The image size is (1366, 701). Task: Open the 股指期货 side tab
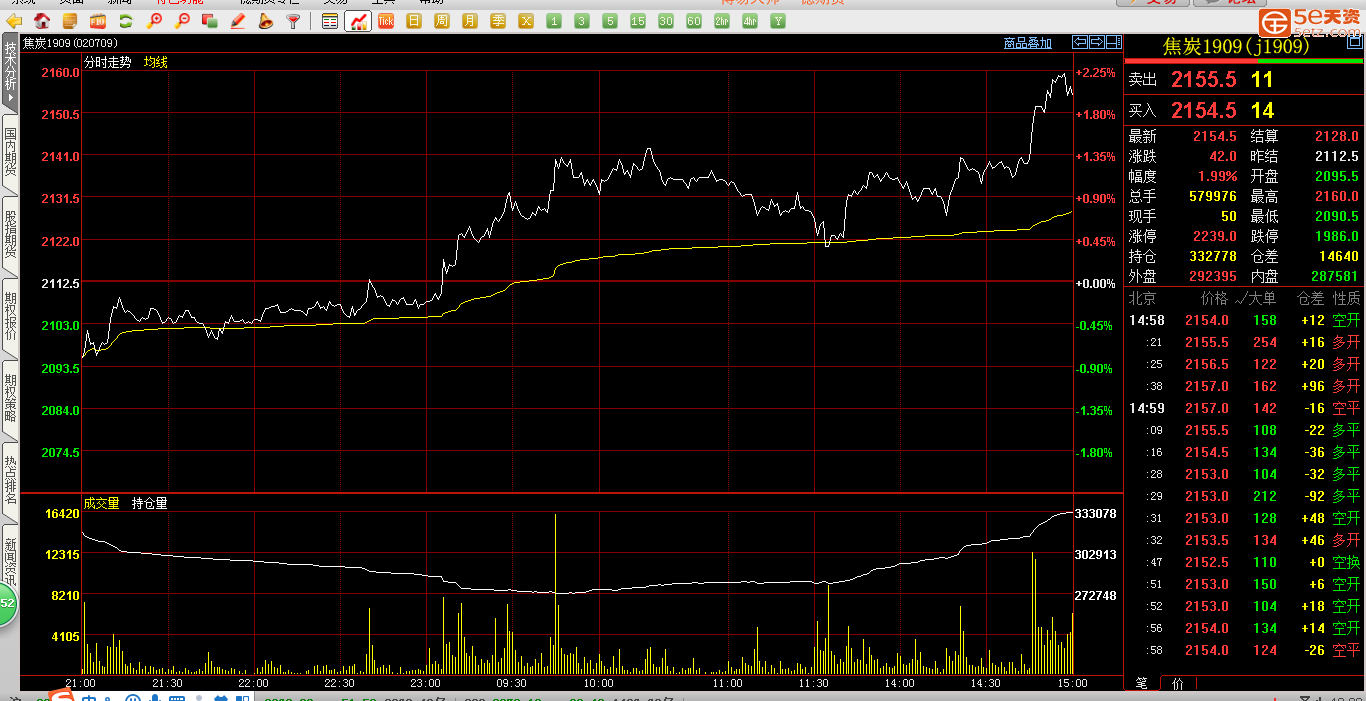(10, 236)
